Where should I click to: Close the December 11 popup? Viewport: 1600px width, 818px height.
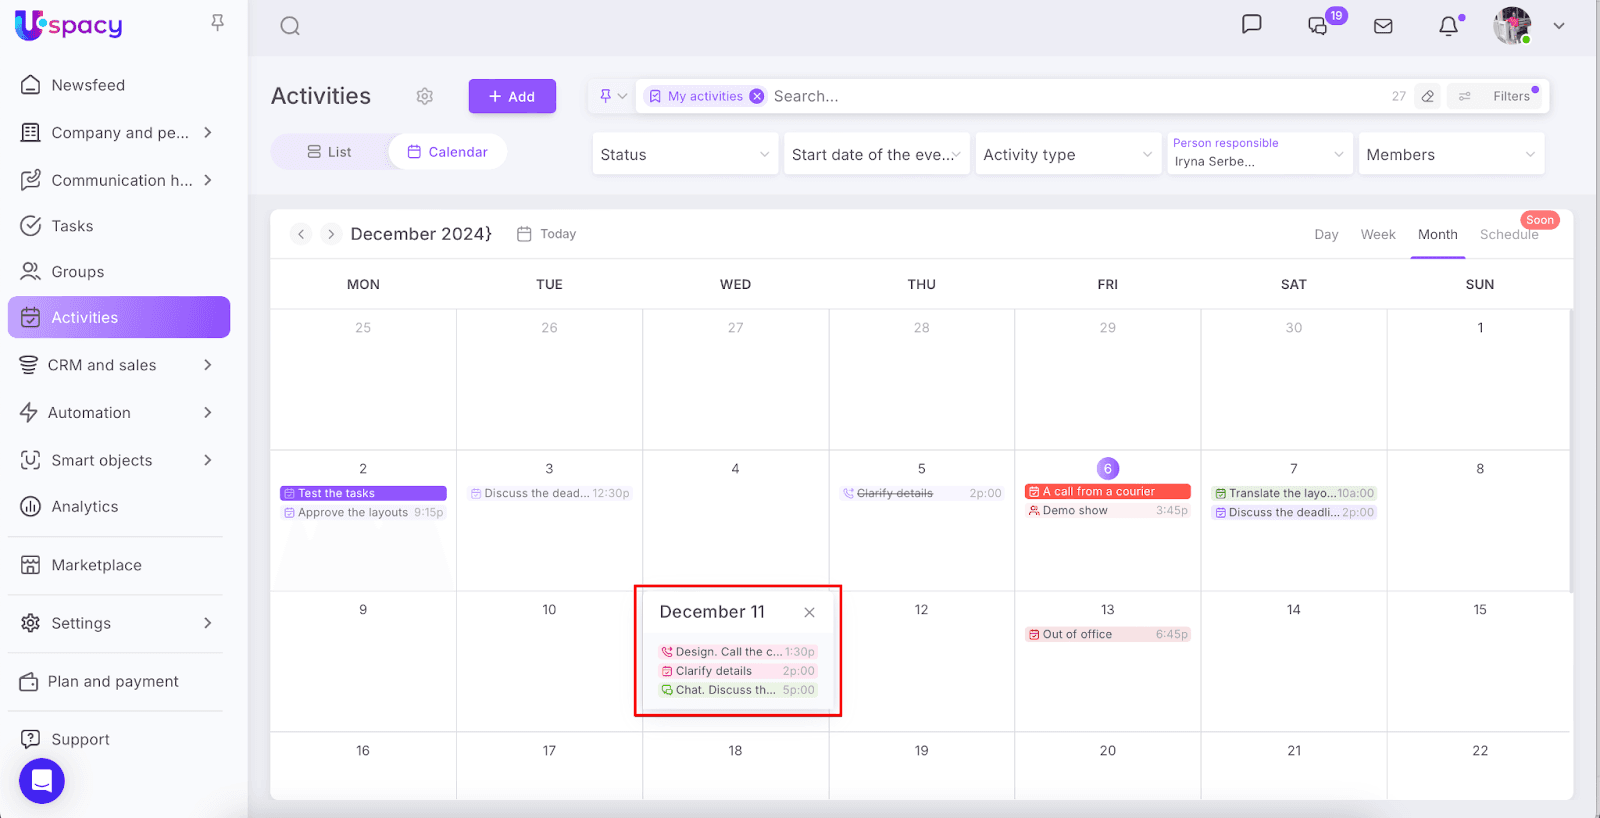tap(809, 613)
